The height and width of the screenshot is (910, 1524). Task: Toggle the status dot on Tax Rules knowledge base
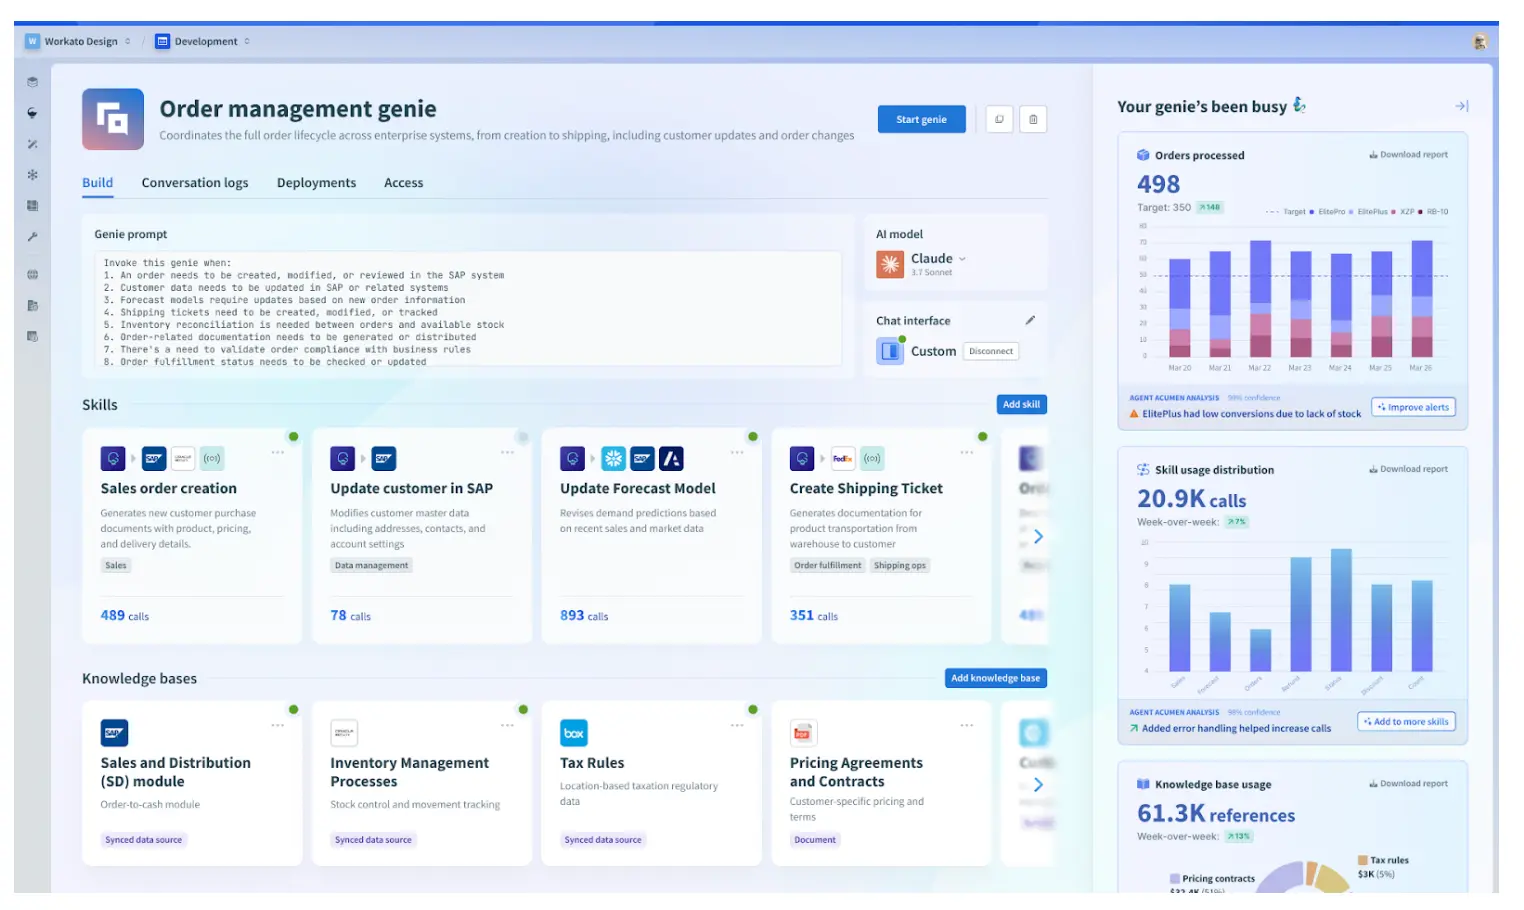click(752, 709)
